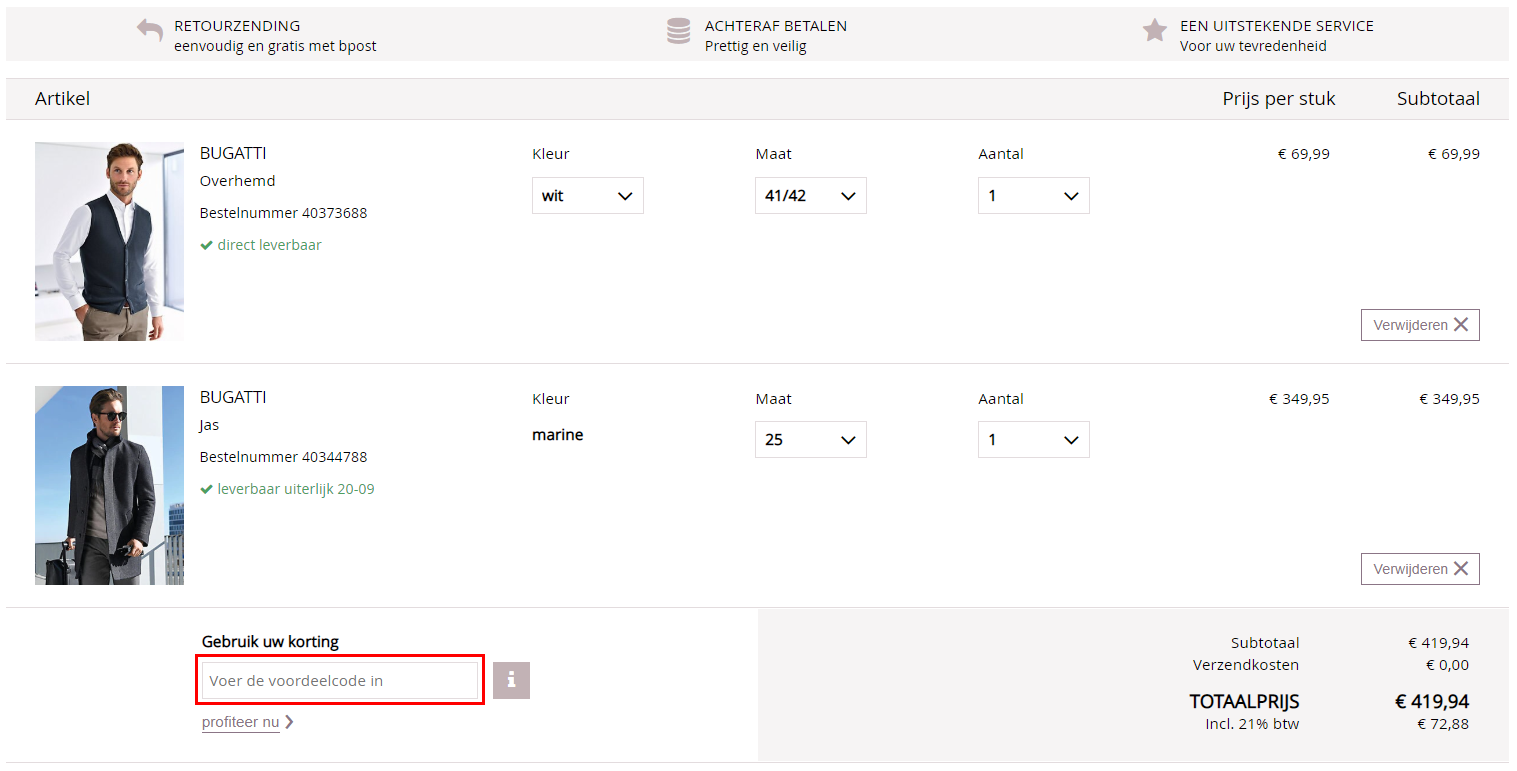Click the 'Jas' product name
This screenshot has height=771, width=1517.
pyautogui.click(x=209, y=425)
